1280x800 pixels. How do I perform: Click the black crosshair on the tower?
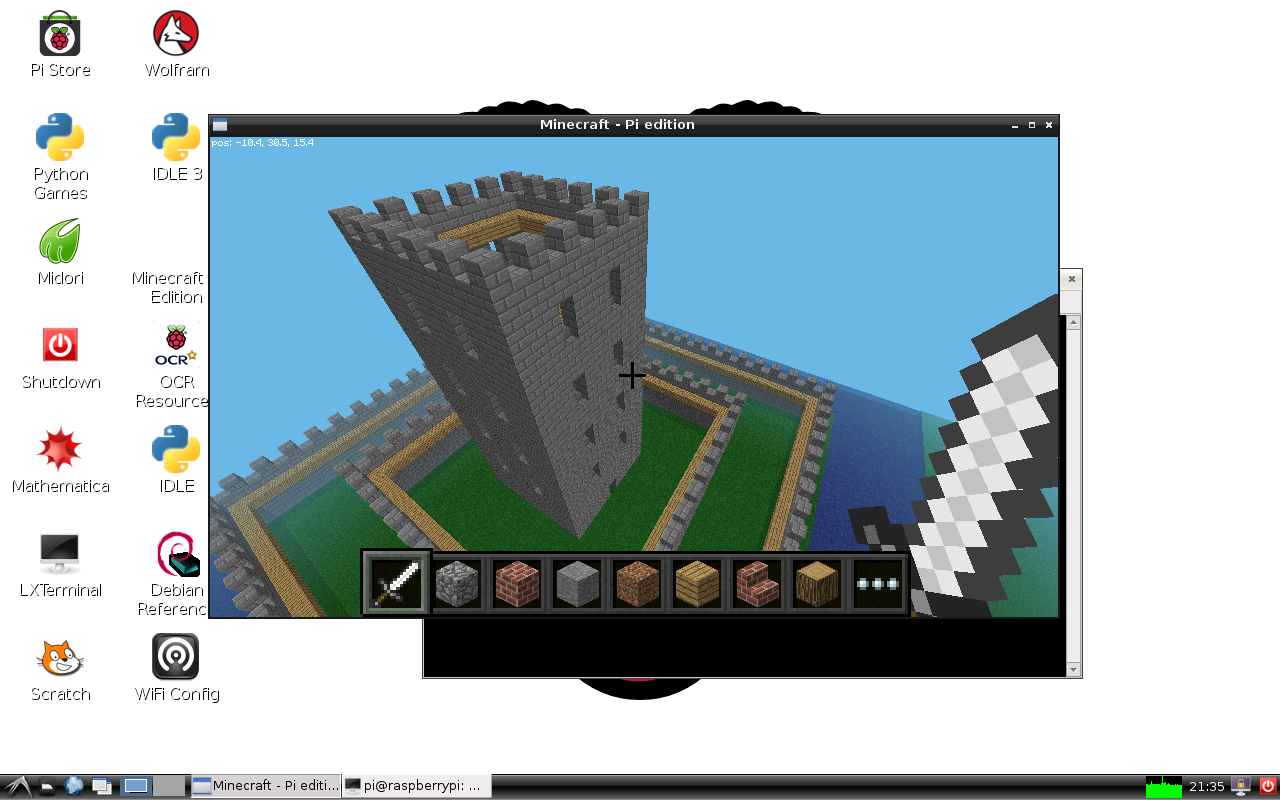coord(632,376)
